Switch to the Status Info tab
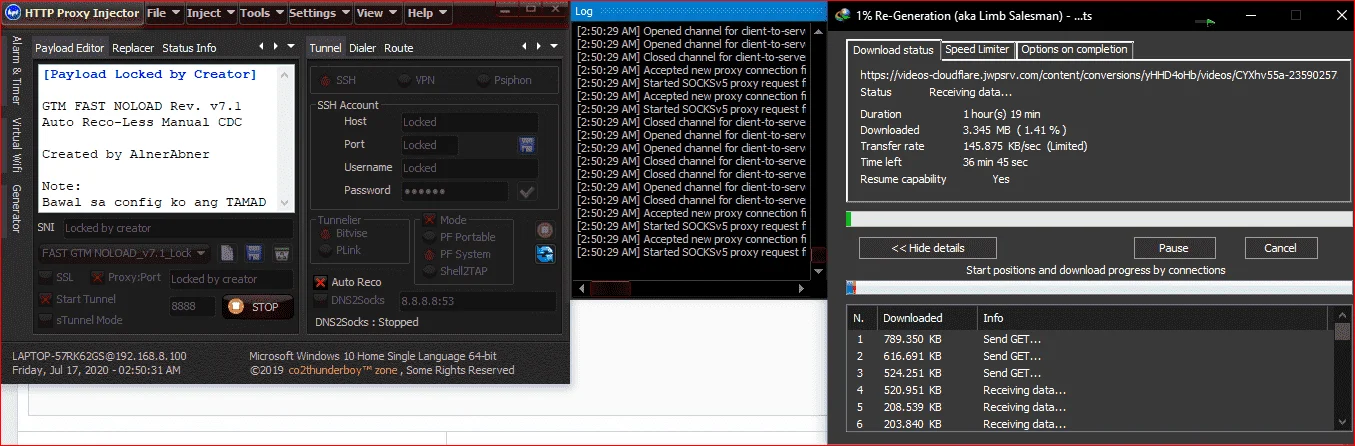This screenshot has height=446, width=1355. (189, 48)
